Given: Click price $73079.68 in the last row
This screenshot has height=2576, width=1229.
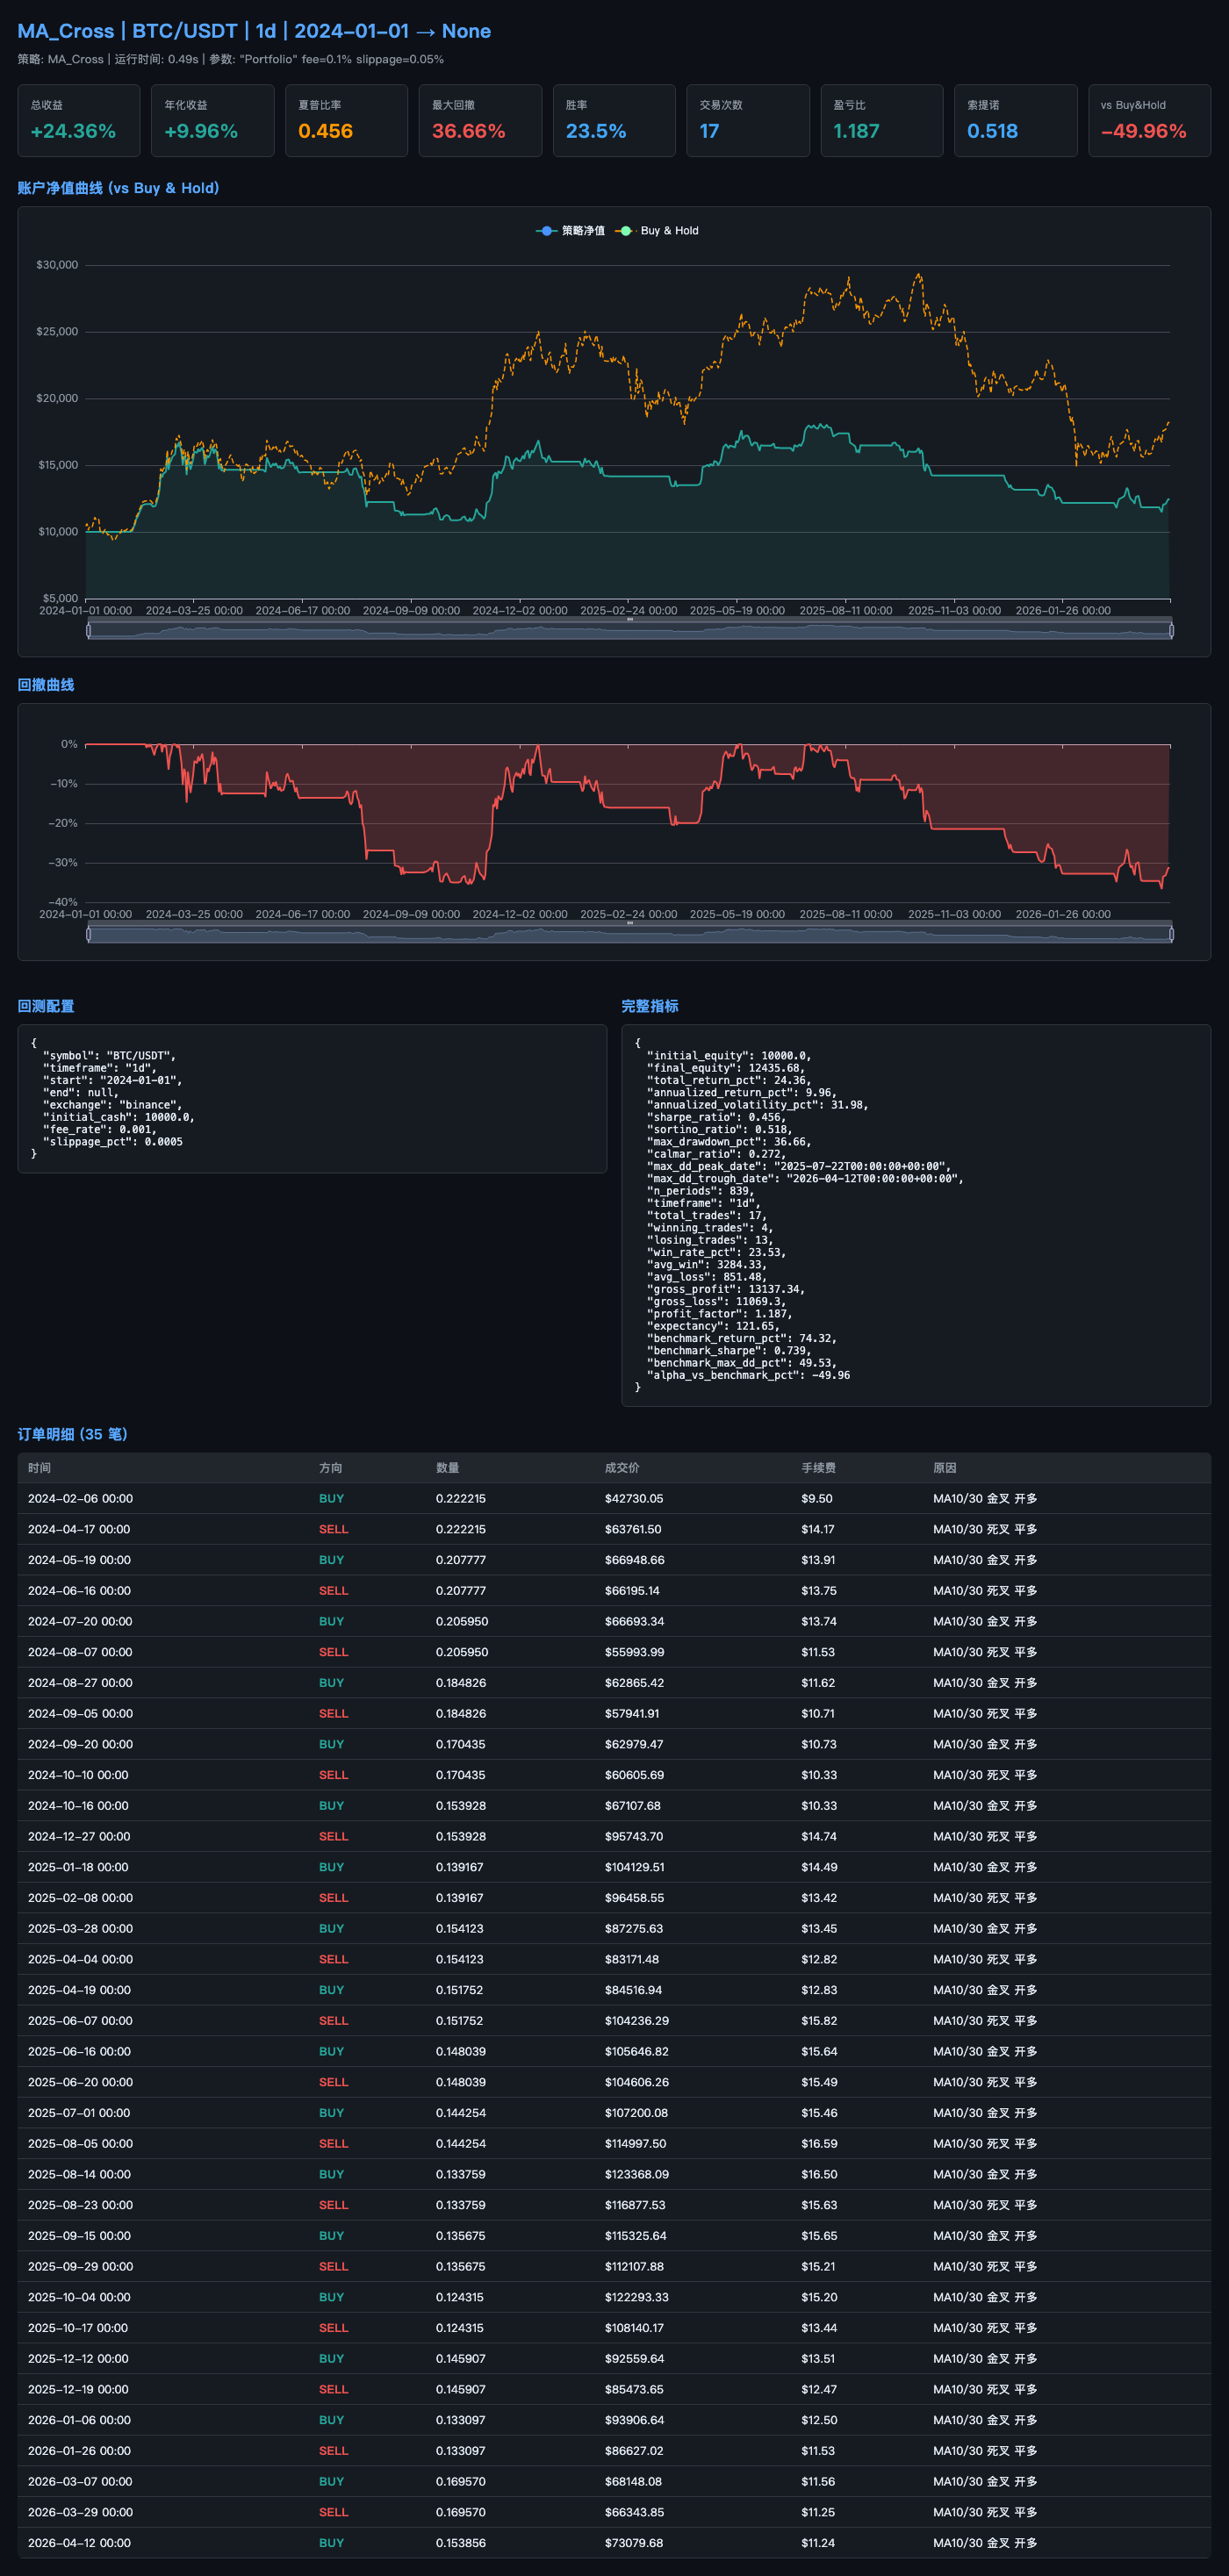Looking at the screenshot, I should [x=634, y=2543].
